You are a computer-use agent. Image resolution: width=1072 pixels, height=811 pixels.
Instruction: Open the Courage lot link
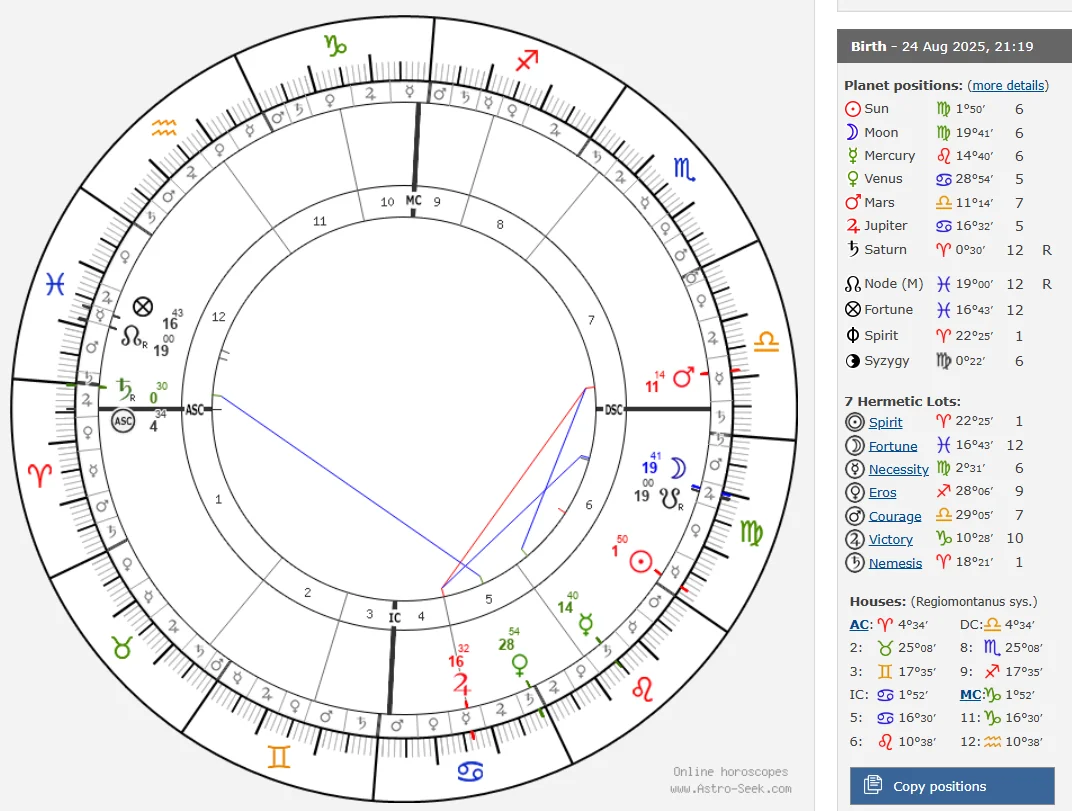pyautogui.click(x=895, y=516)
